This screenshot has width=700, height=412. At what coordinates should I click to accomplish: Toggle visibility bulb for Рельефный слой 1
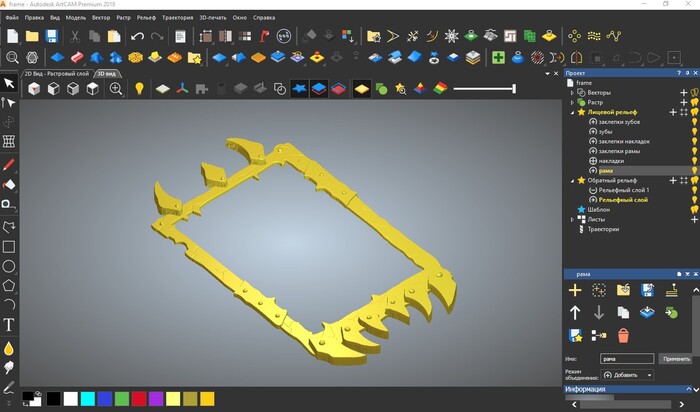pos(694,190)
